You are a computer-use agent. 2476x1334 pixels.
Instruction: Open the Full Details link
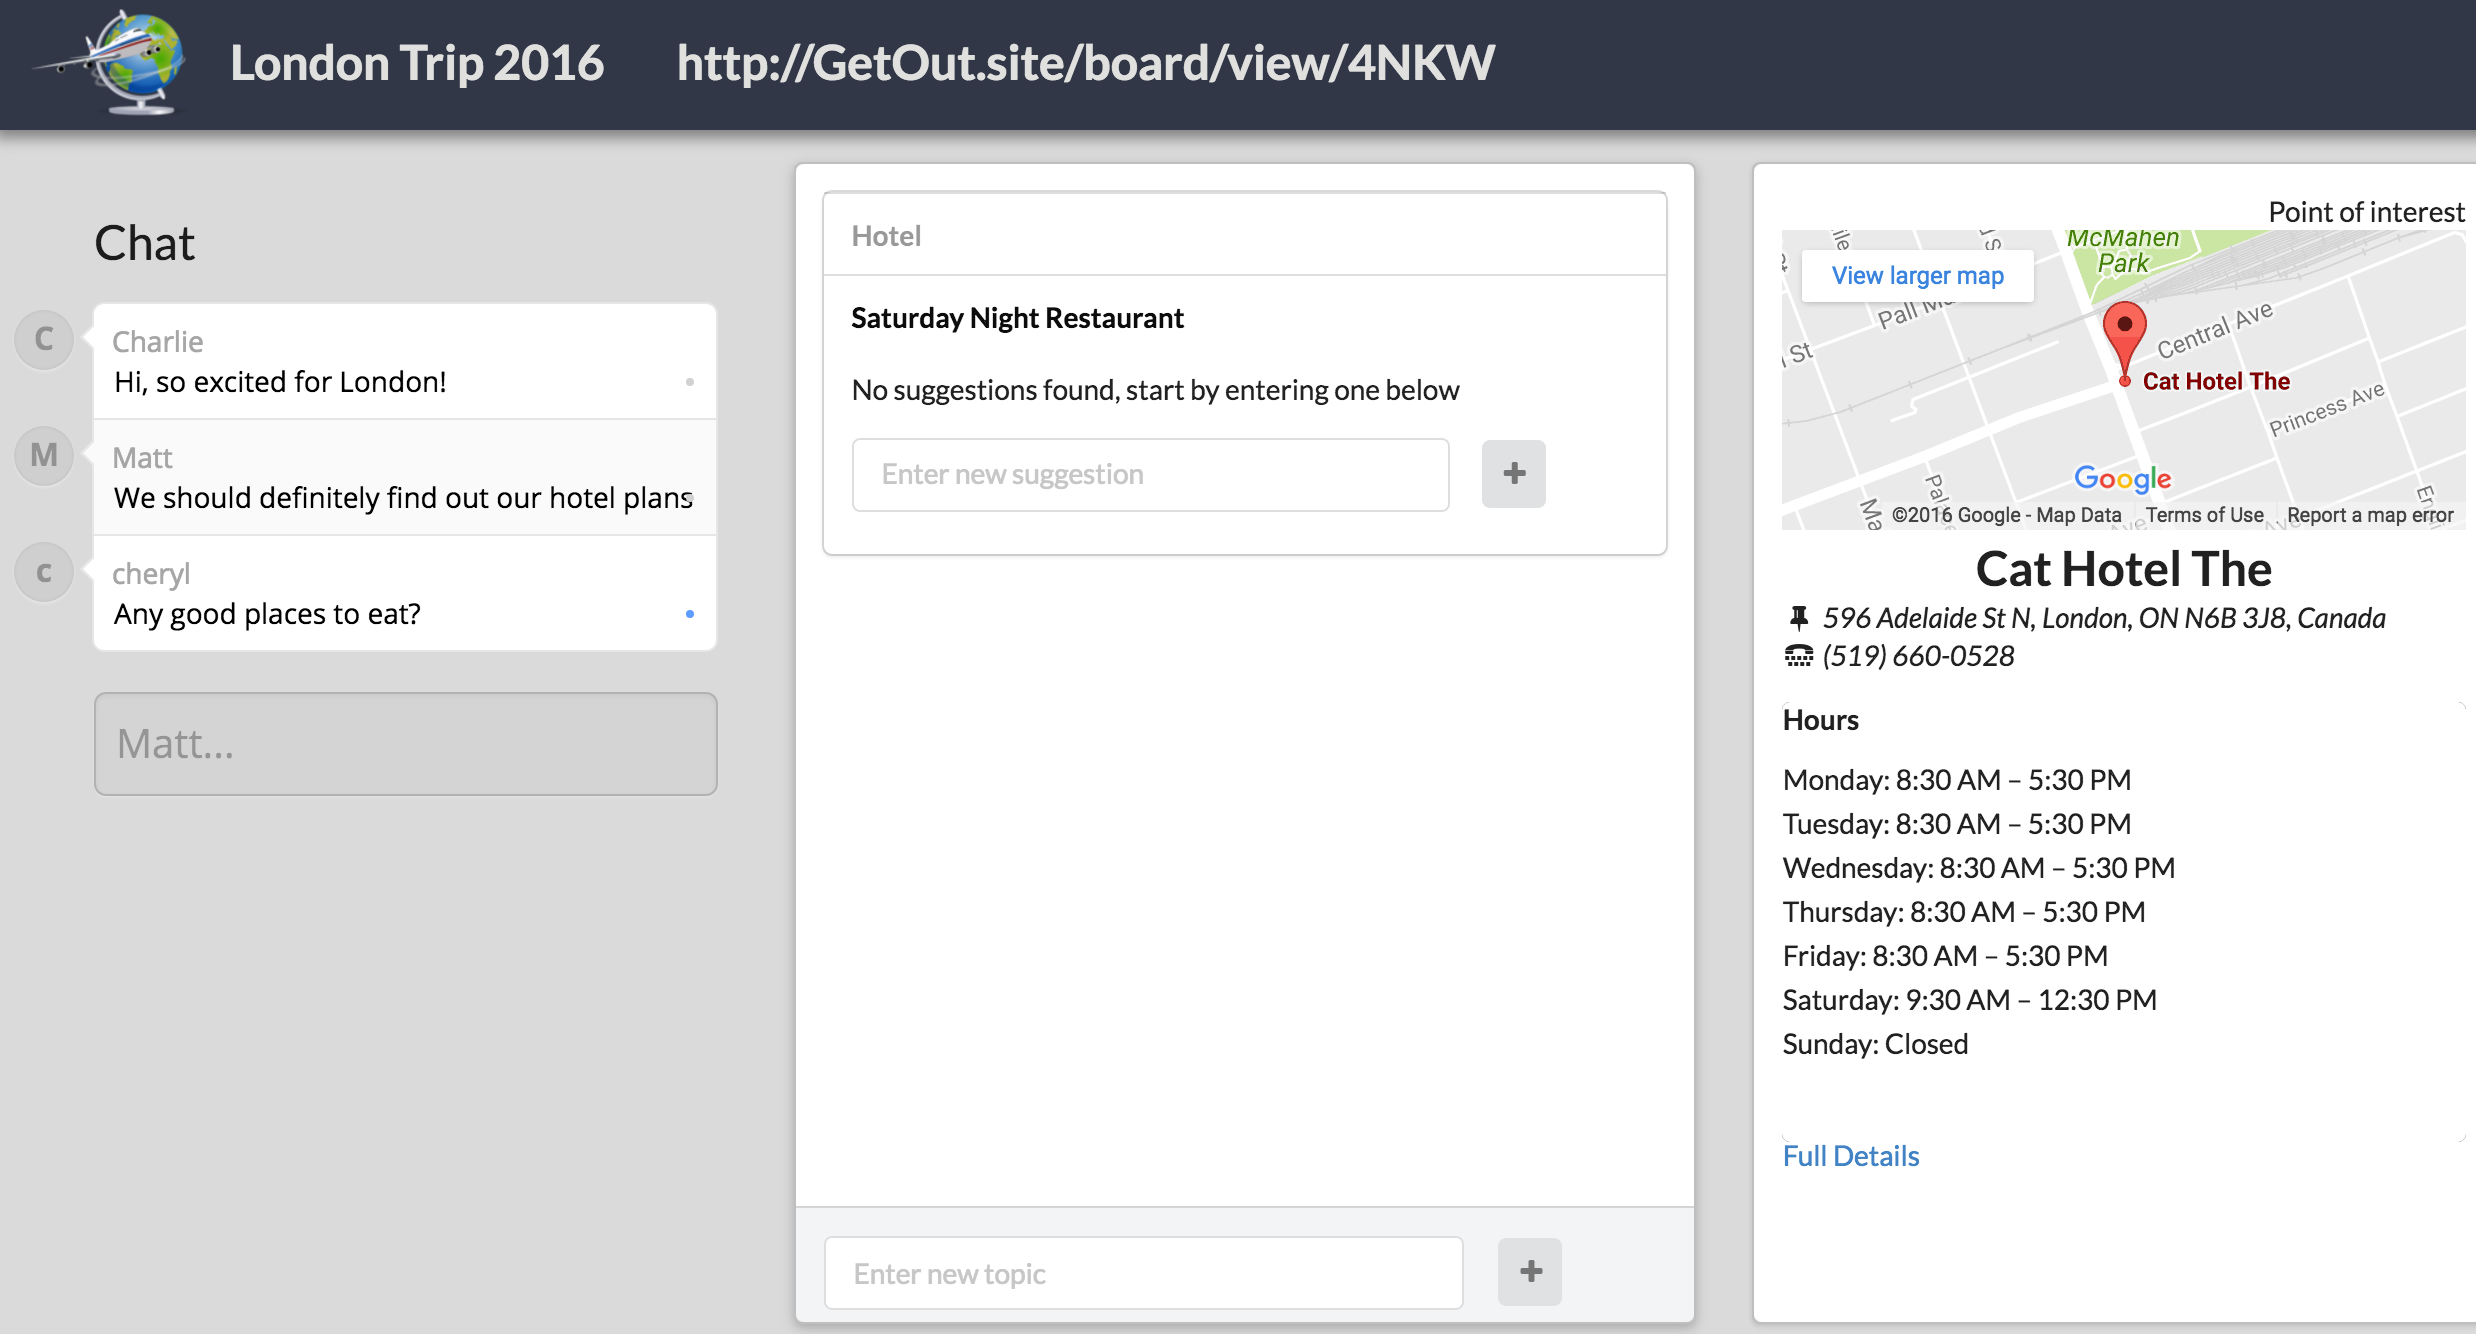coord(1851,1156)
